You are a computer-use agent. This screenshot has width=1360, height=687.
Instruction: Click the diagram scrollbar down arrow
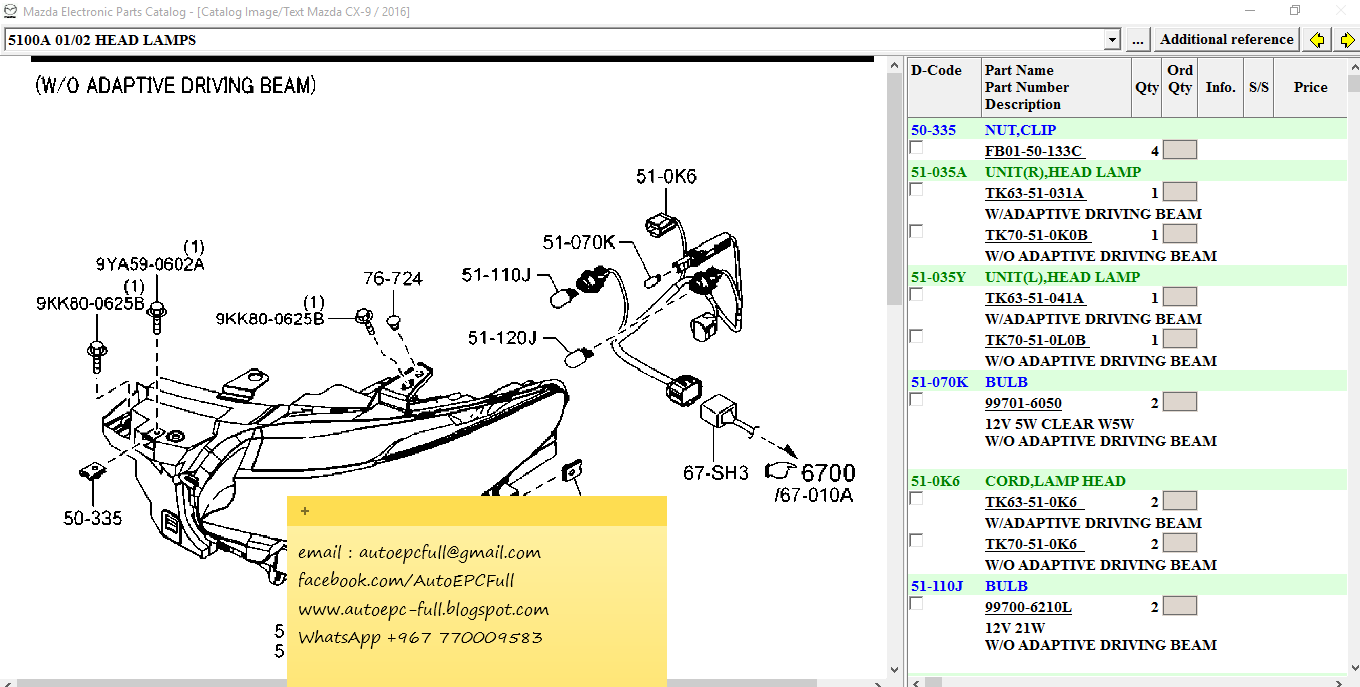894,669
